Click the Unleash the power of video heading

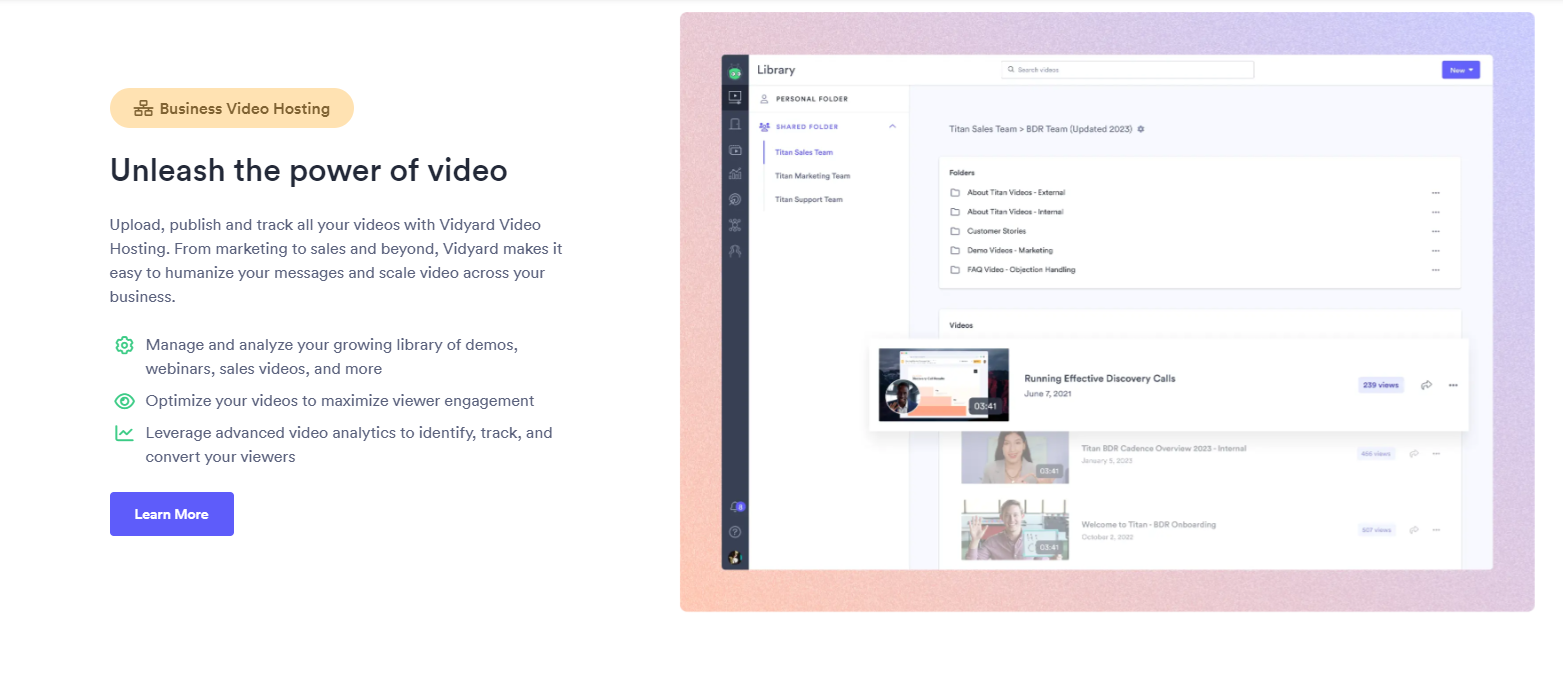pos(309,170)
